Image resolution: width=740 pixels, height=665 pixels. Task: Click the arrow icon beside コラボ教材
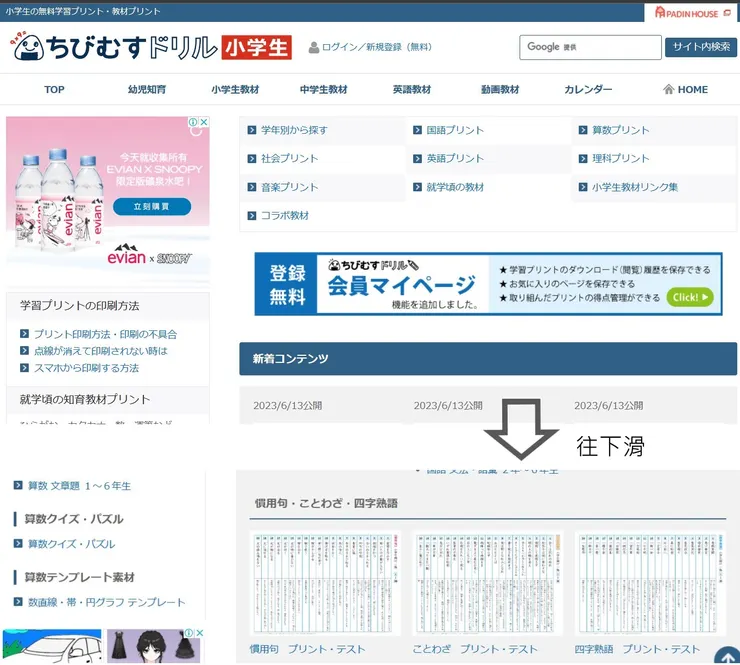click(252, 216)
